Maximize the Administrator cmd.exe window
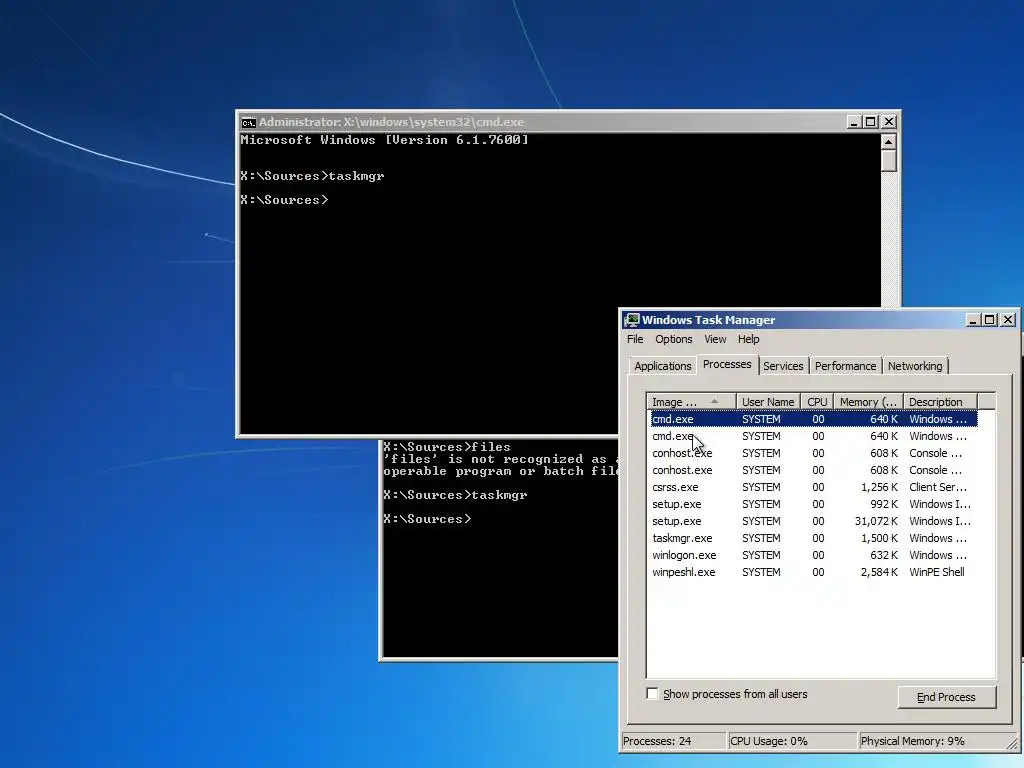The width and height of the screenshot is (1024, 768). coord(871,122)
